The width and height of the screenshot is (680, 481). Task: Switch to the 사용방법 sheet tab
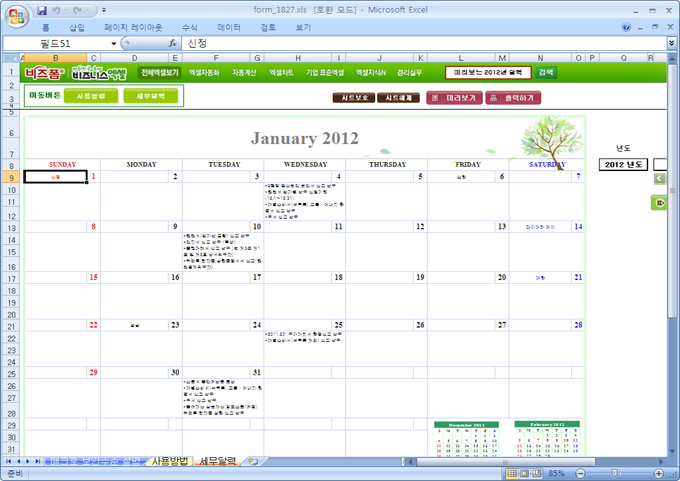(168, 461)
